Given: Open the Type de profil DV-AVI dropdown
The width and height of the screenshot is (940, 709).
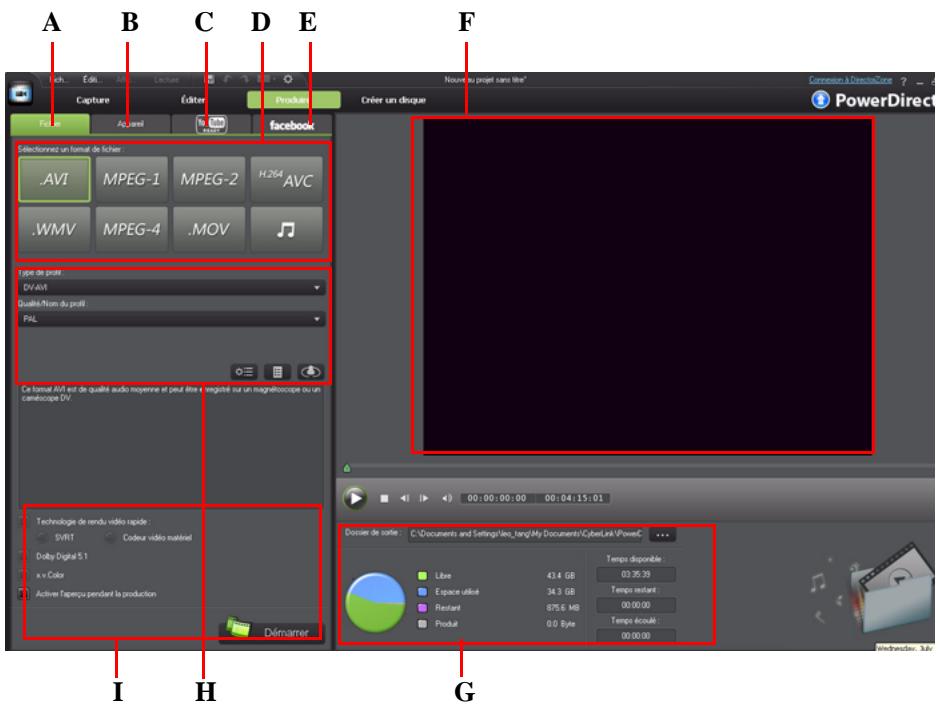Looking at the screenshot, I should coord(171,288).
